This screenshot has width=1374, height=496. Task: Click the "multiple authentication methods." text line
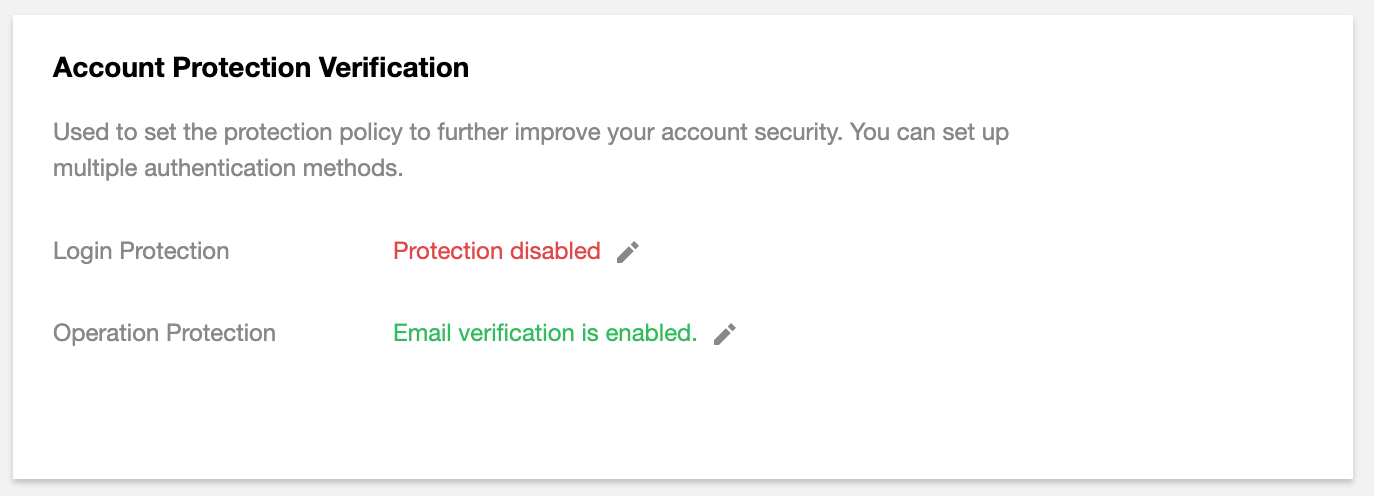[x=227, y=168]
